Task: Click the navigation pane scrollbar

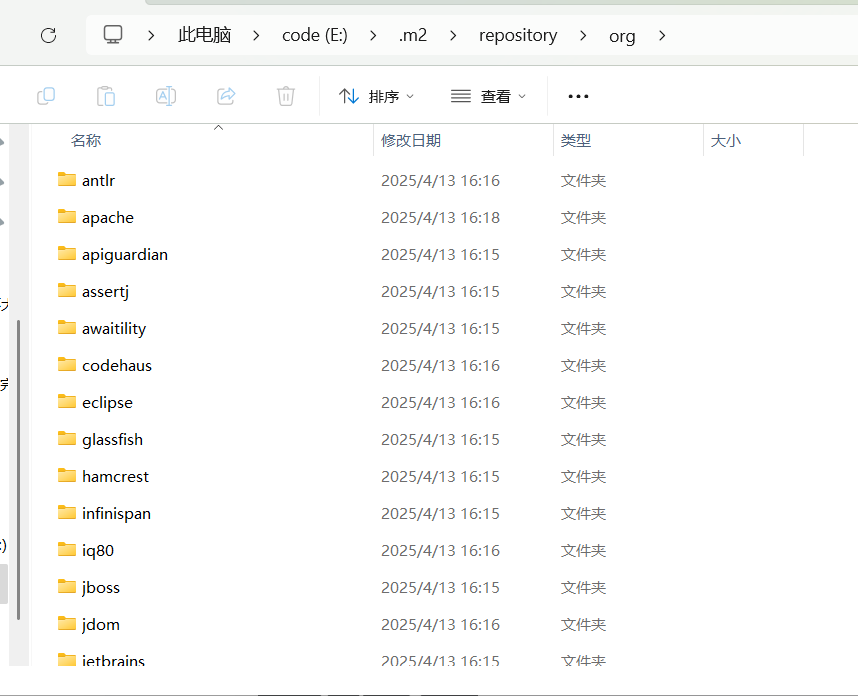Action: tap(19, 469)
